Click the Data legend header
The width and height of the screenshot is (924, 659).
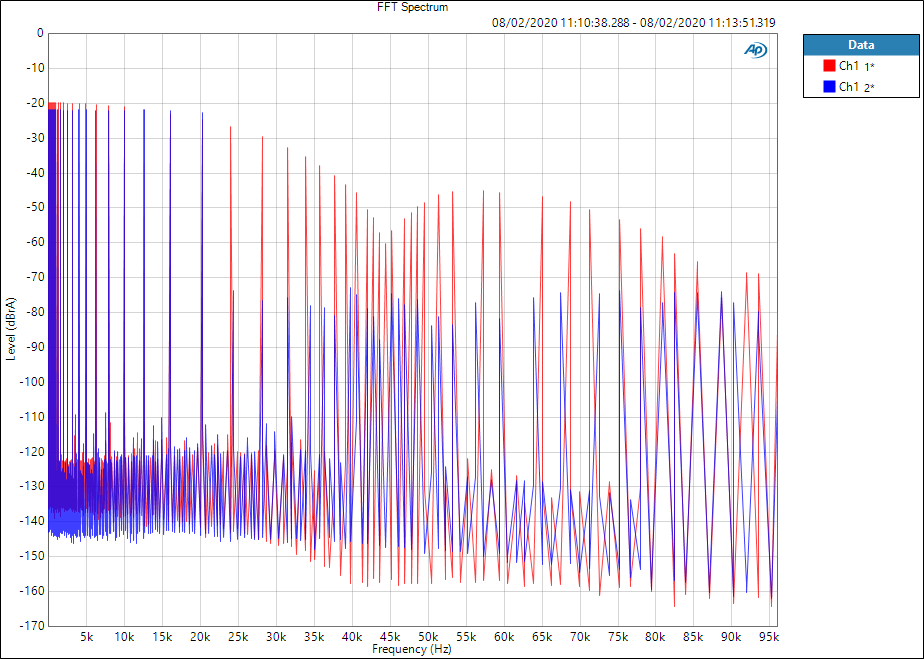click(860, 45)
